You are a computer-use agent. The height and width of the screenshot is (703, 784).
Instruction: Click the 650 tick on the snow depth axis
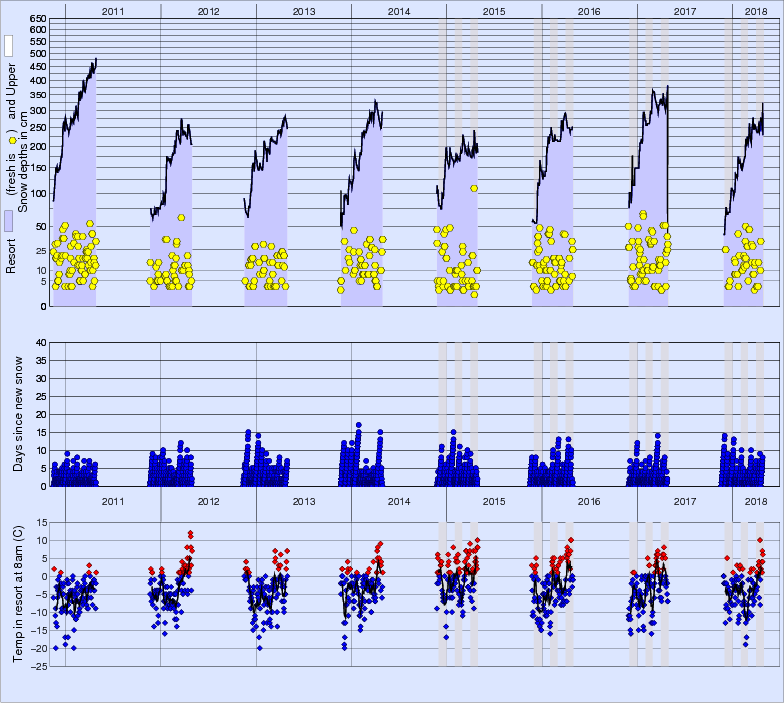click(36, 20)
